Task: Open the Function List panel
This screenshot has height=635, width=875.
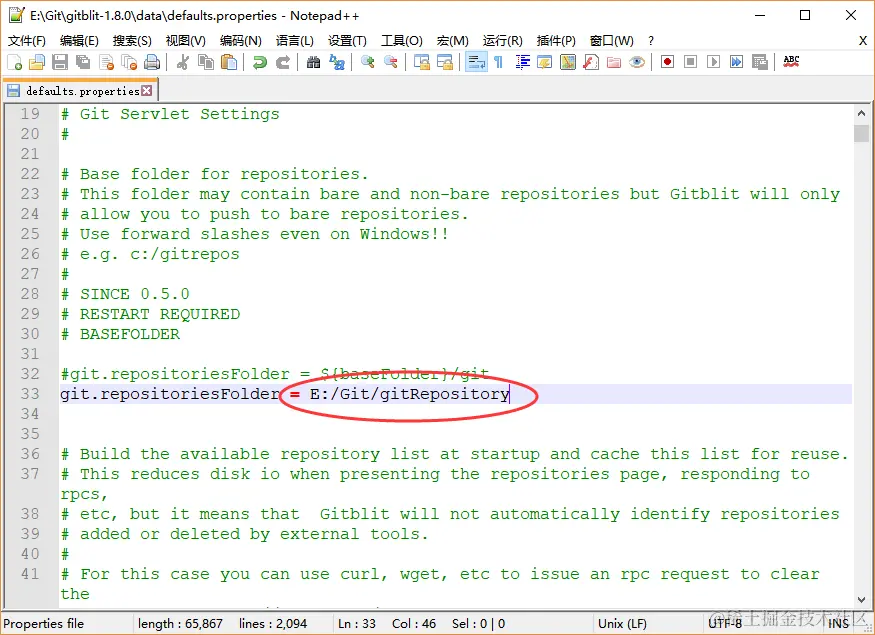Action: (x=591, y=62)
